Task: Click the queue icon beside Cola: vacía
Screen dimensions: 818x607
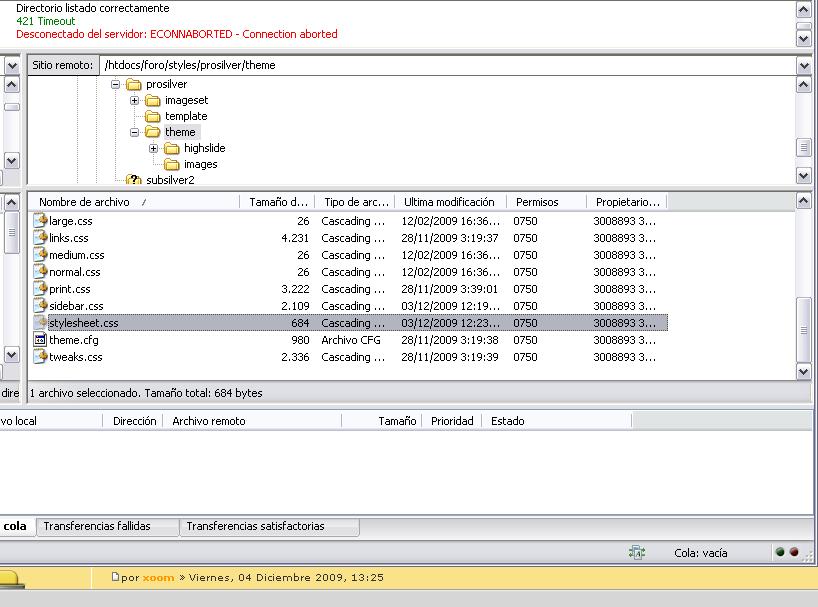Action: point(637,553)
